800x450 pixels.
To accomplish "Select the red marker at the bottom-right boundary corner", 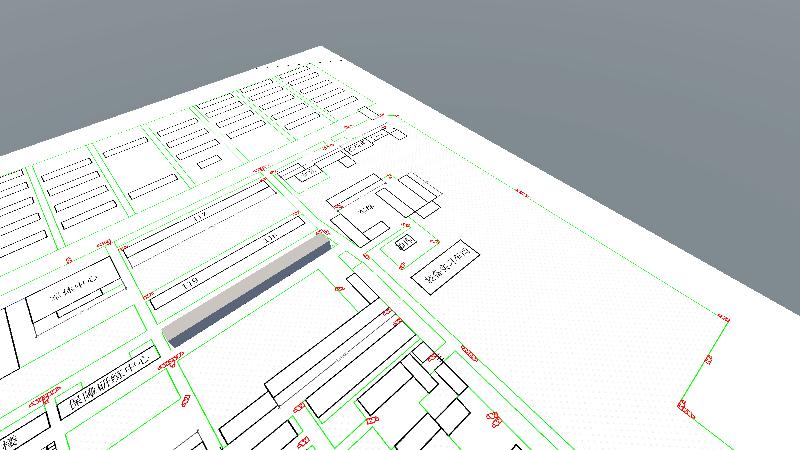I will point(684,405).
